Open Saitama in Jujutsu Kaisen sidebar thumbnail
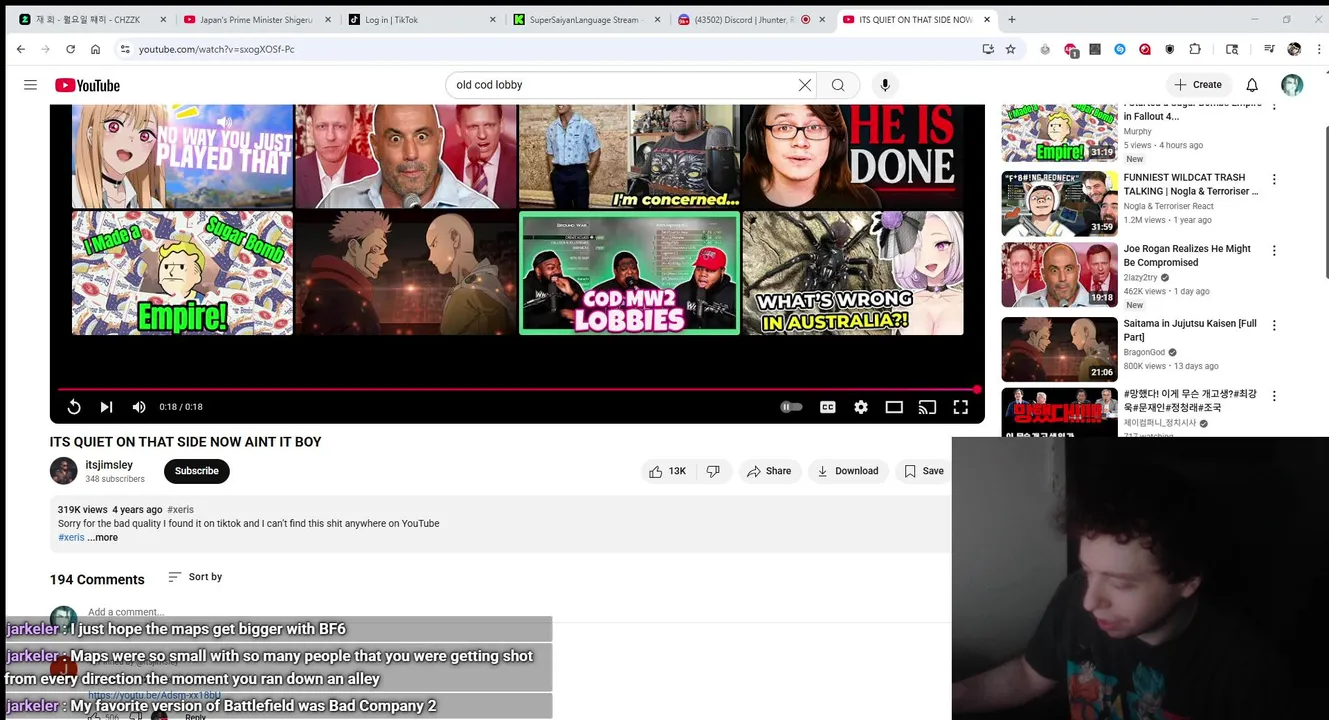 1060,349
